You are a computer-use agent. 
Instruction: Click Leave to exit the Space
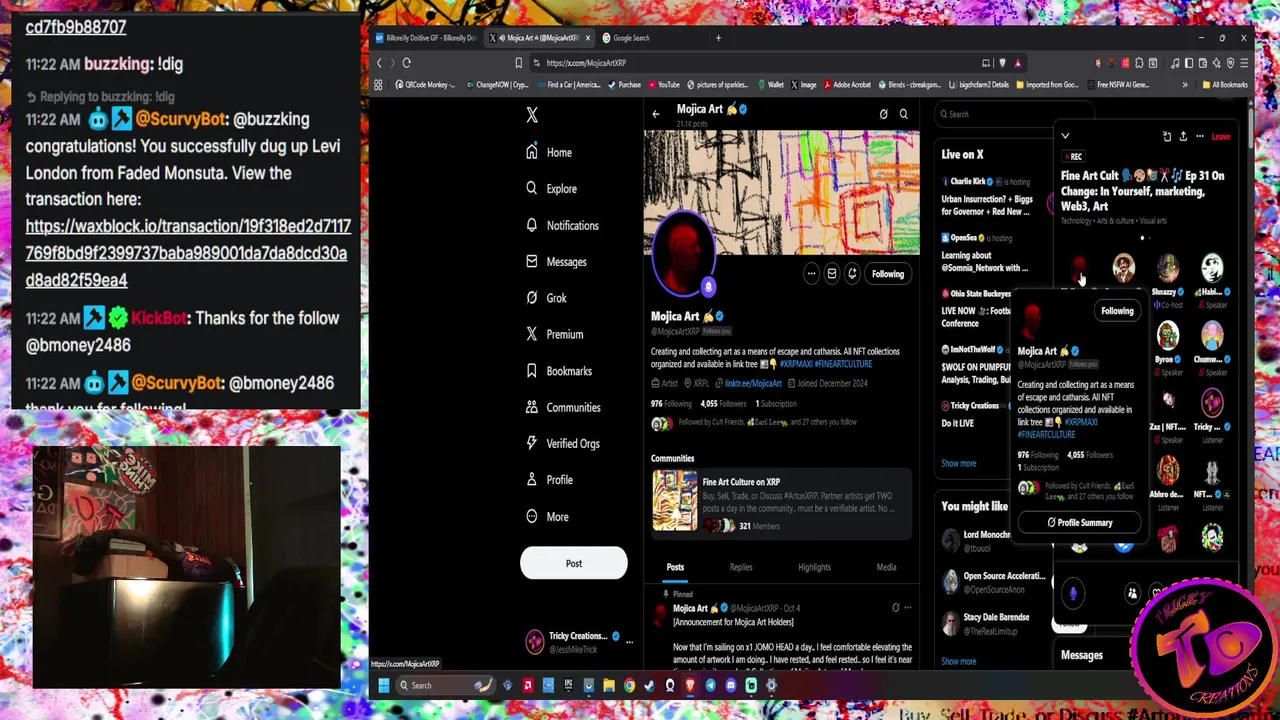point(1221,136)
